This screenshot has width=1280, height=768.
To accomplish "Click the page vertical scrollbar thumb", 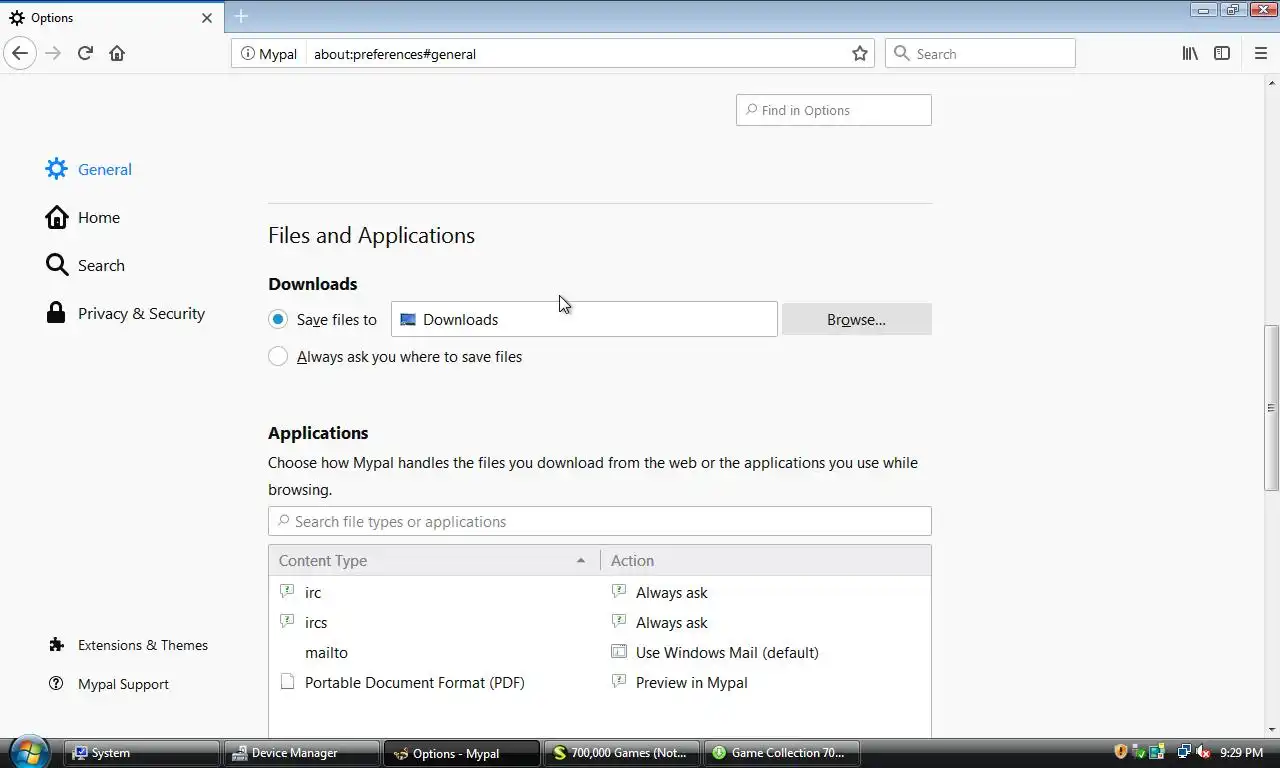I will [1272, 406].
